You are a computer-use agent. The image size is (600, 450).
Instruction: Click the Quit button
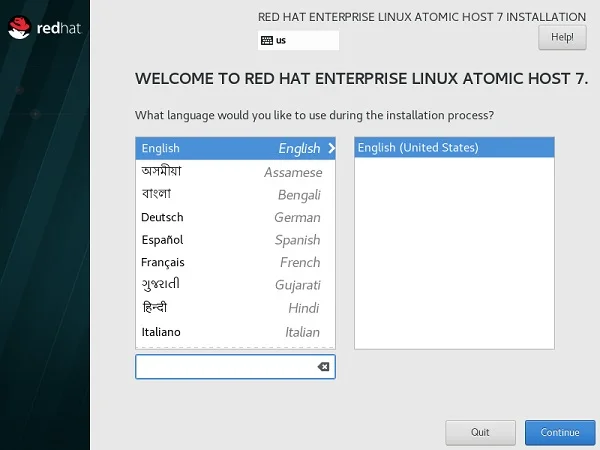pyautogui.click(x=480, y=432)
